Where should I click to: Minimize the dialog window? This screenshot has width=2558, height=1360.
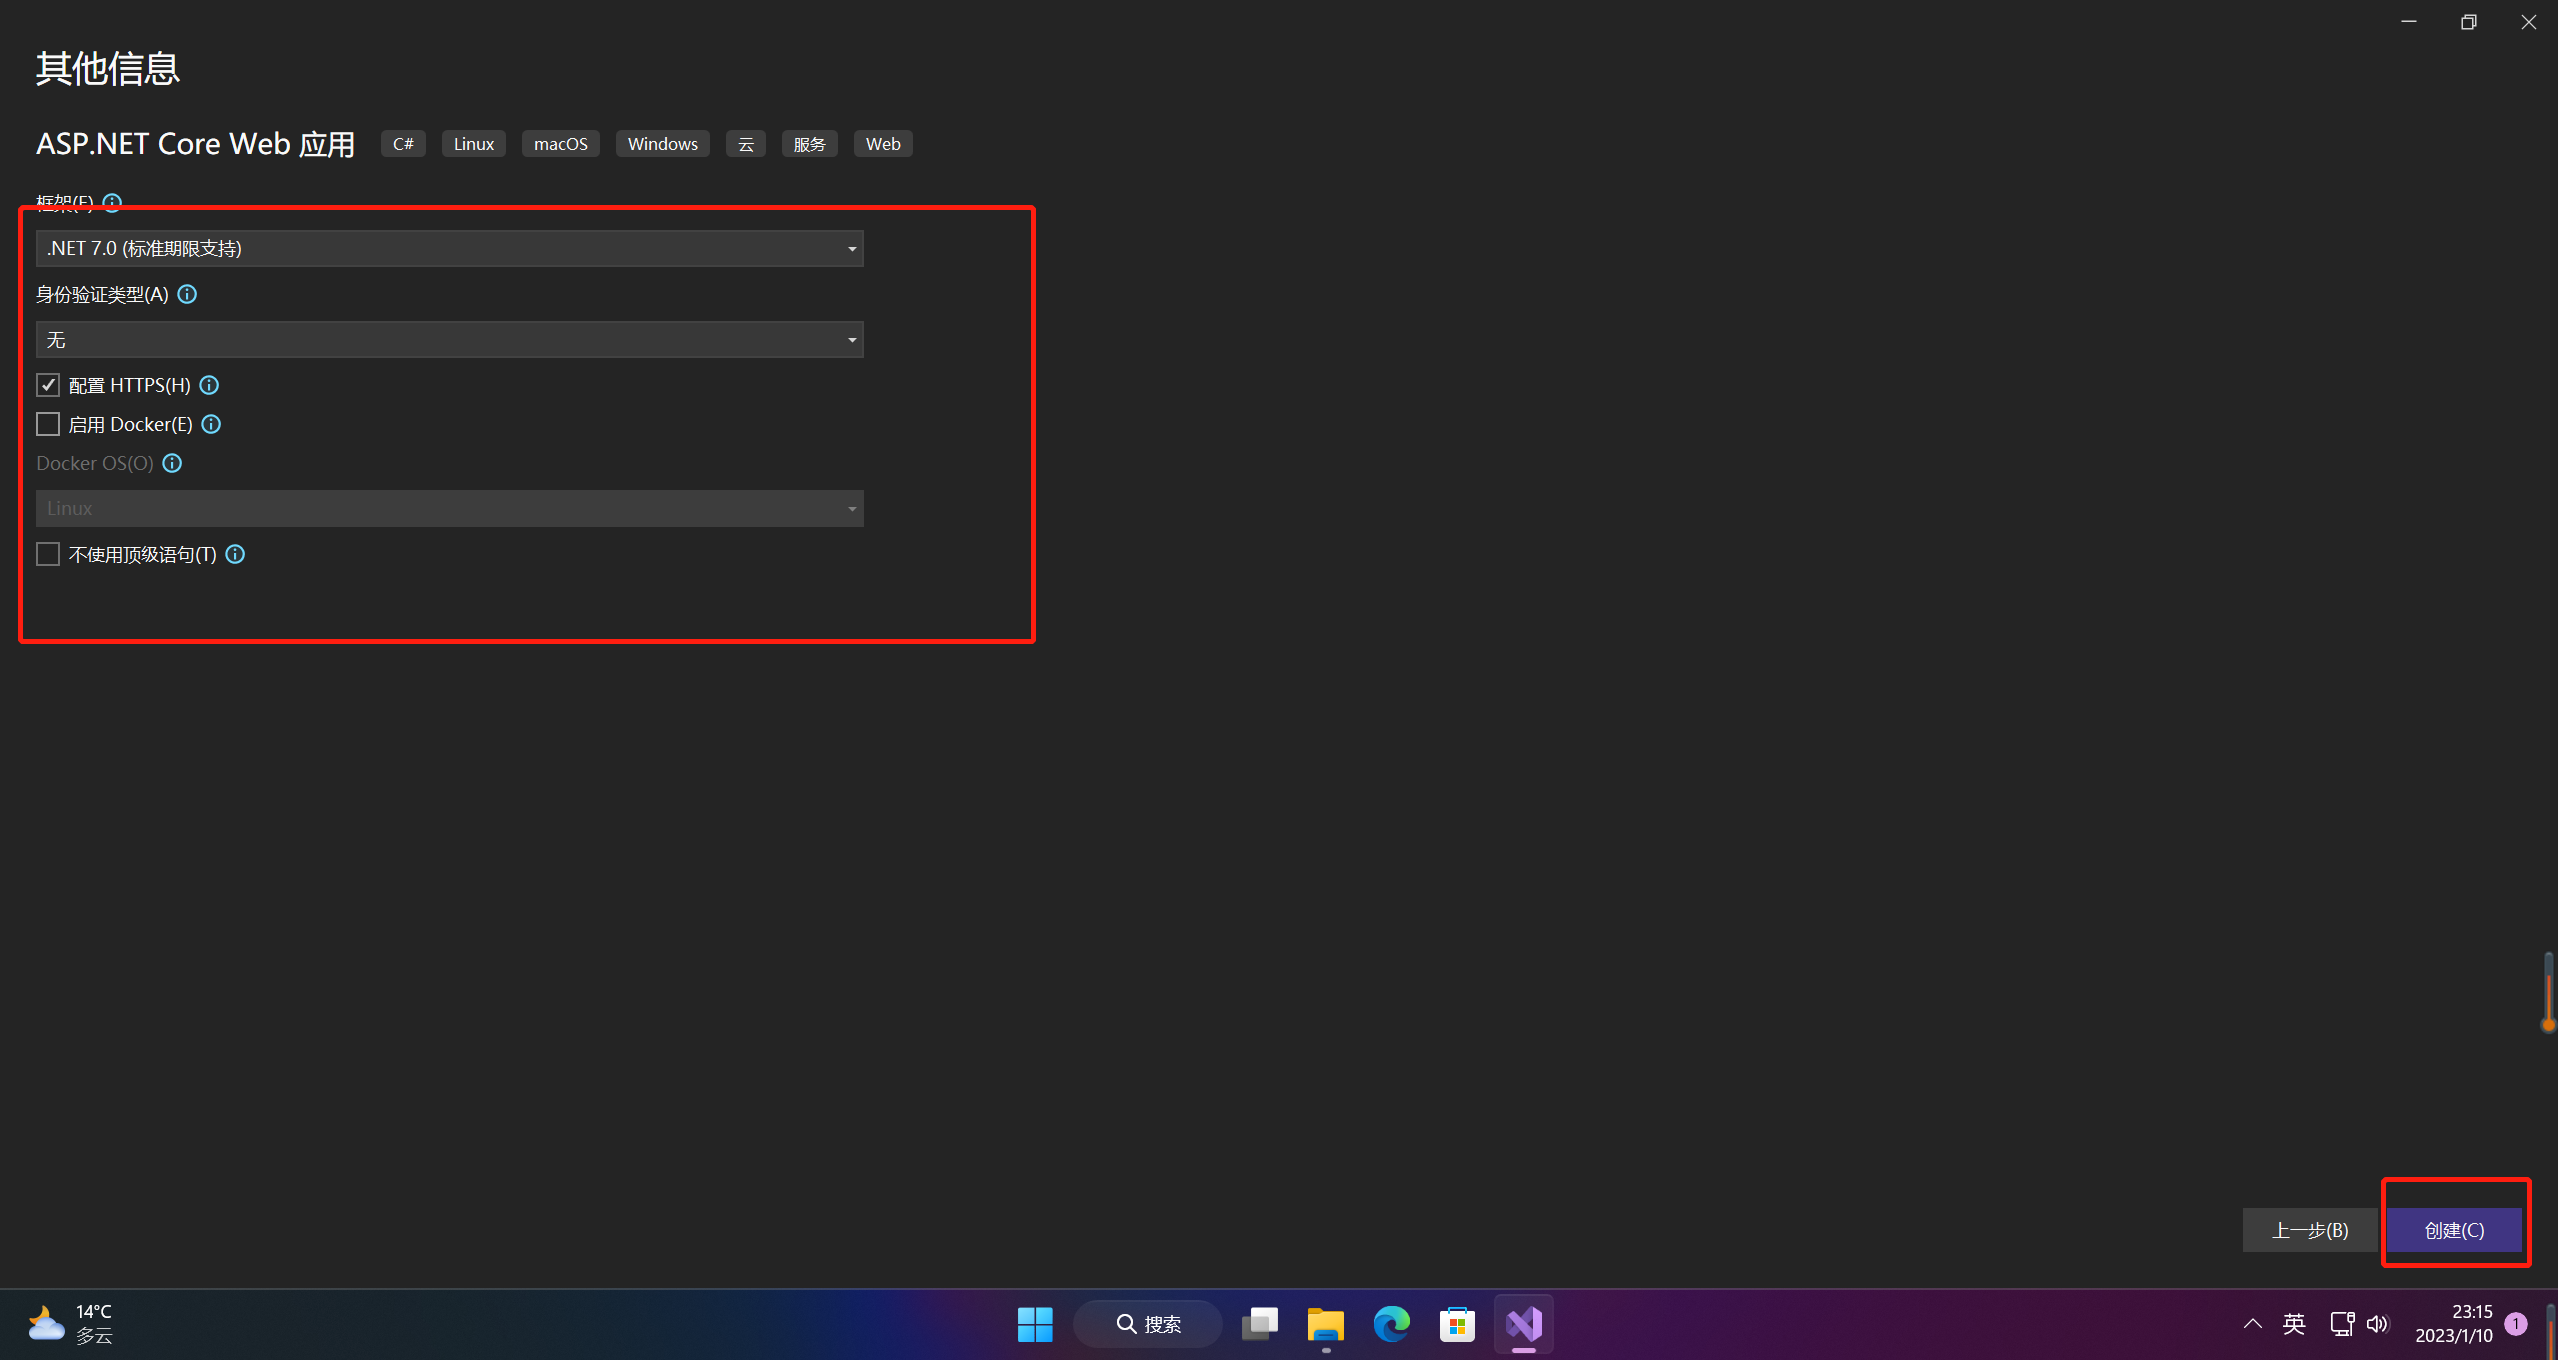(x=2409, y=22)
